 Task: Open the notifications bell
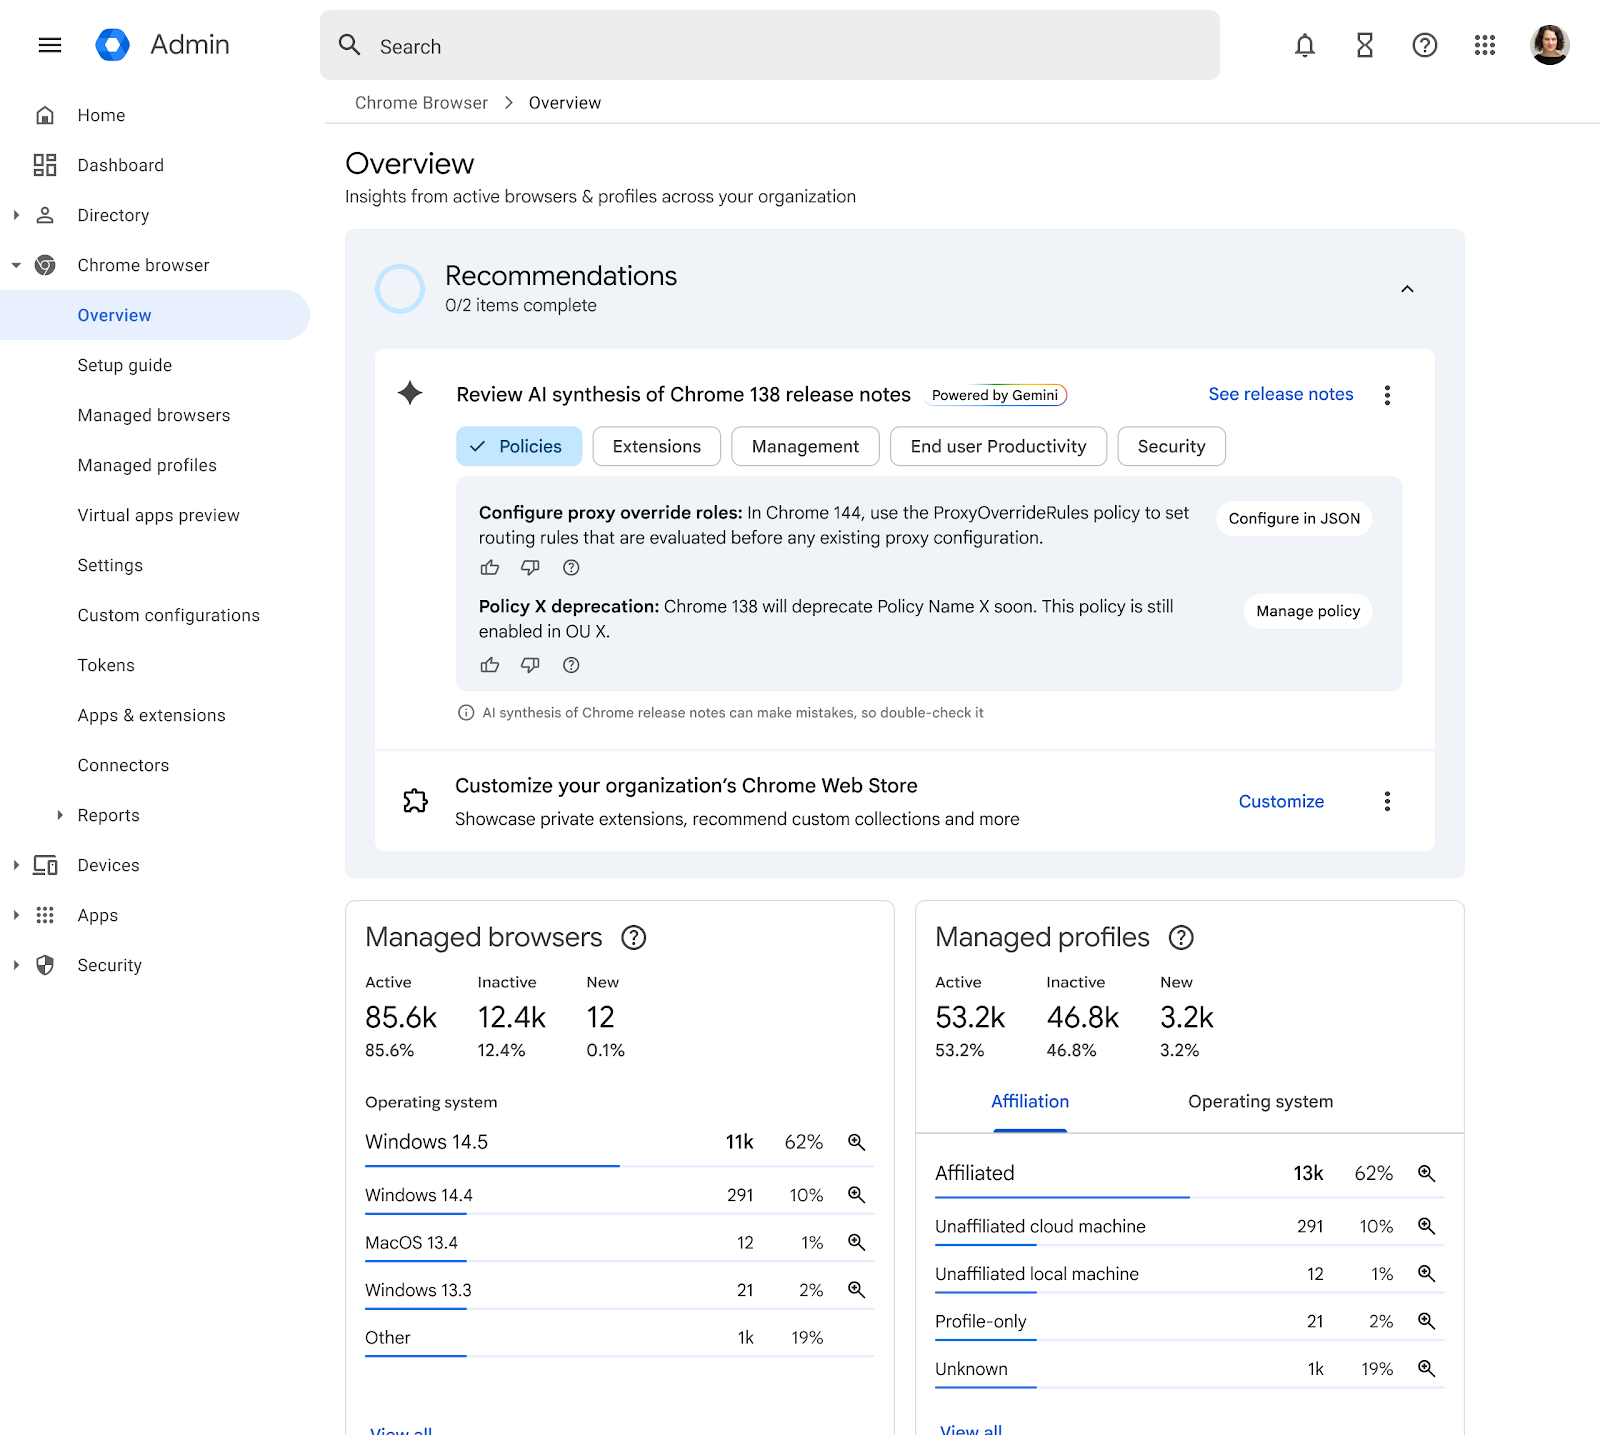pos(1304,45)
